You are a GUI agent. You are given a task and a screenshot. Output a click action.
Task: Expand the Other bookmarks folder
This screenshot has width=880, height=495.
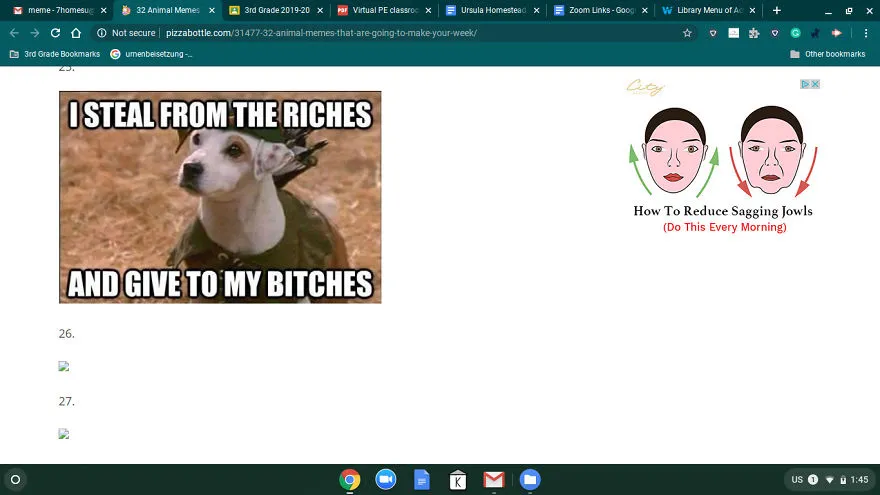click(828, 54)
